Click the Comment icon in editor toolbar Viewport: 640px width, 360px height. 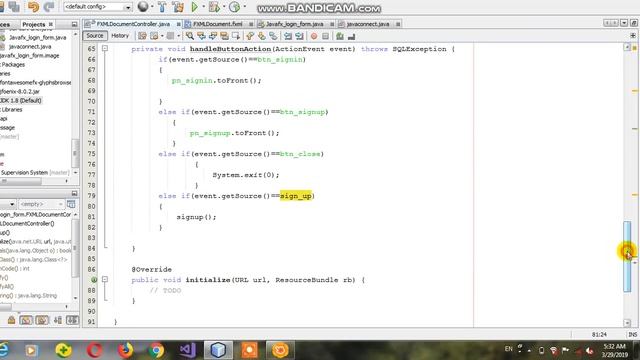pos(340,36)
